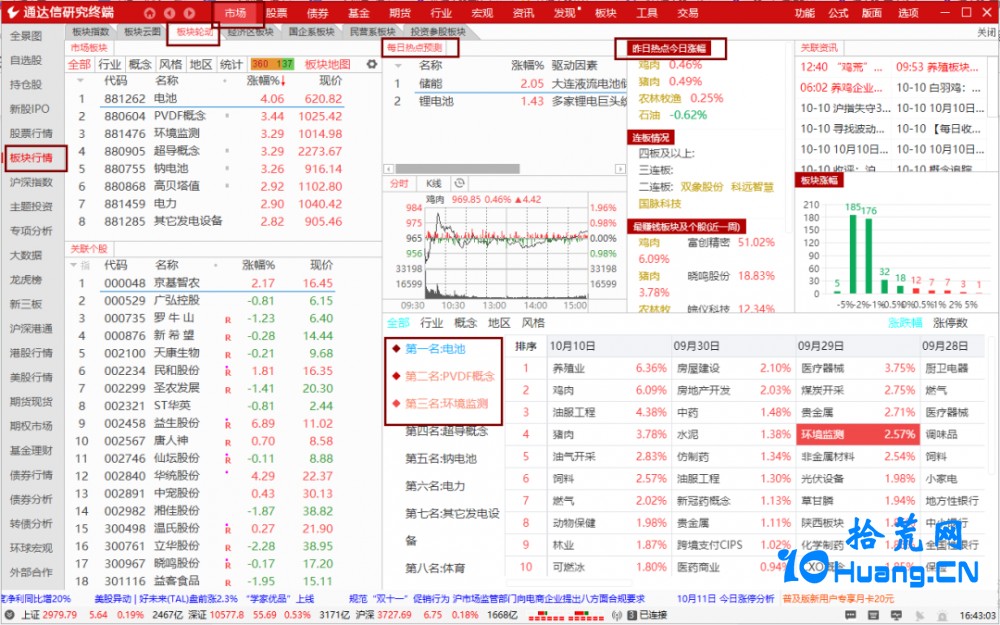Click the 185 green bar in 板块涨幅 chart
This screenshot has height=625, width=1000.
[853, 254]
